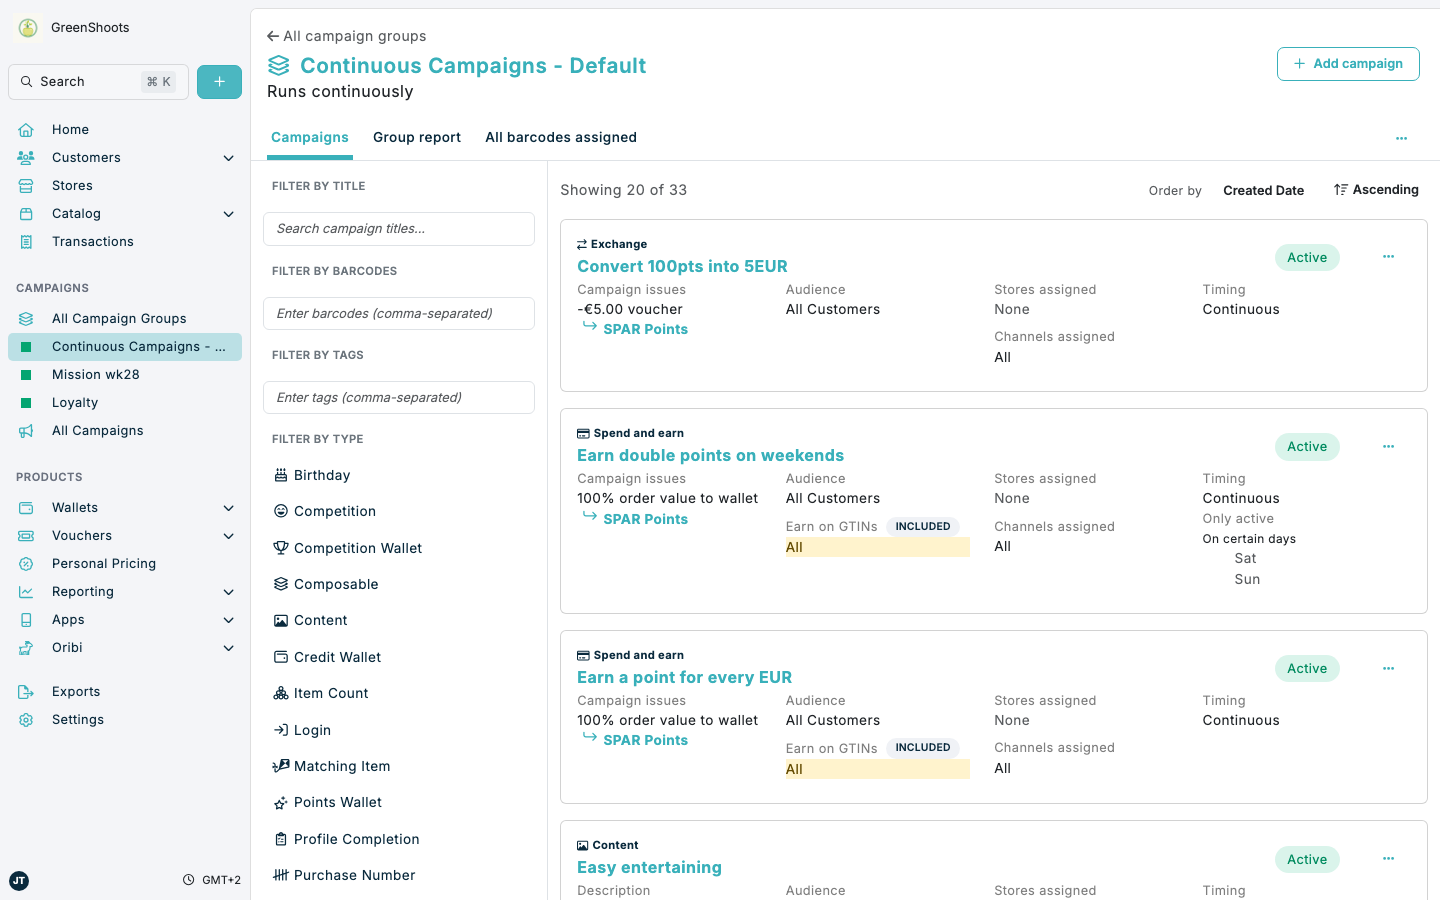Click the teal plus icon next to Search
Screen dimensions: 1440x900
[x=219, y=81]
